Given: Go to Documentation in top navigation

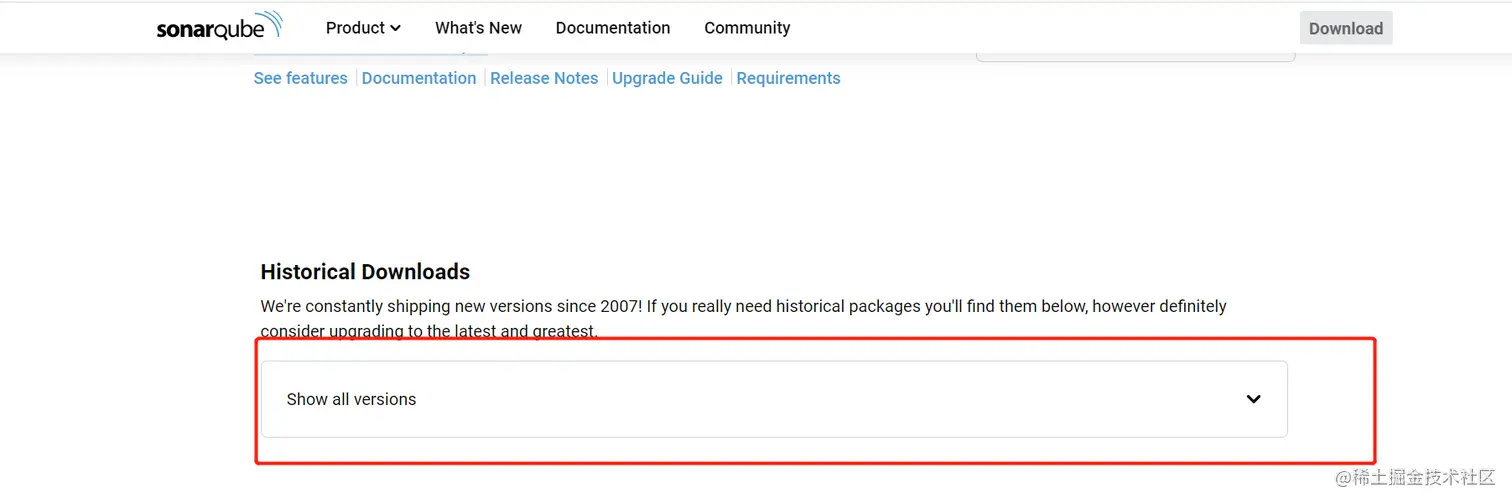Looking at the screenshot, I should (613, 28).
